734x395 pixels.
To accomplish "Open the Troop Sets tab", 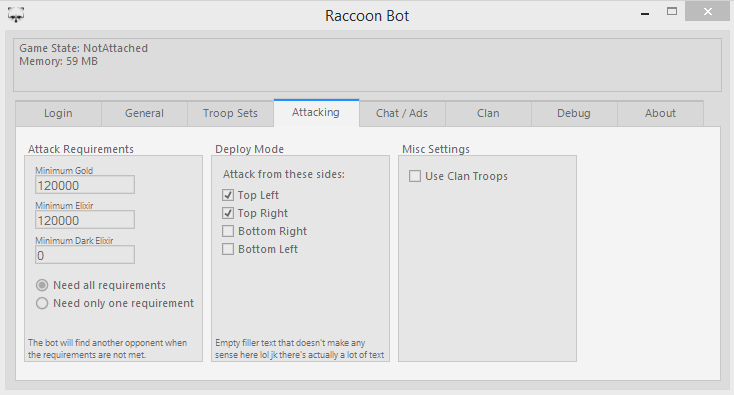I will [x=230, y=113].
